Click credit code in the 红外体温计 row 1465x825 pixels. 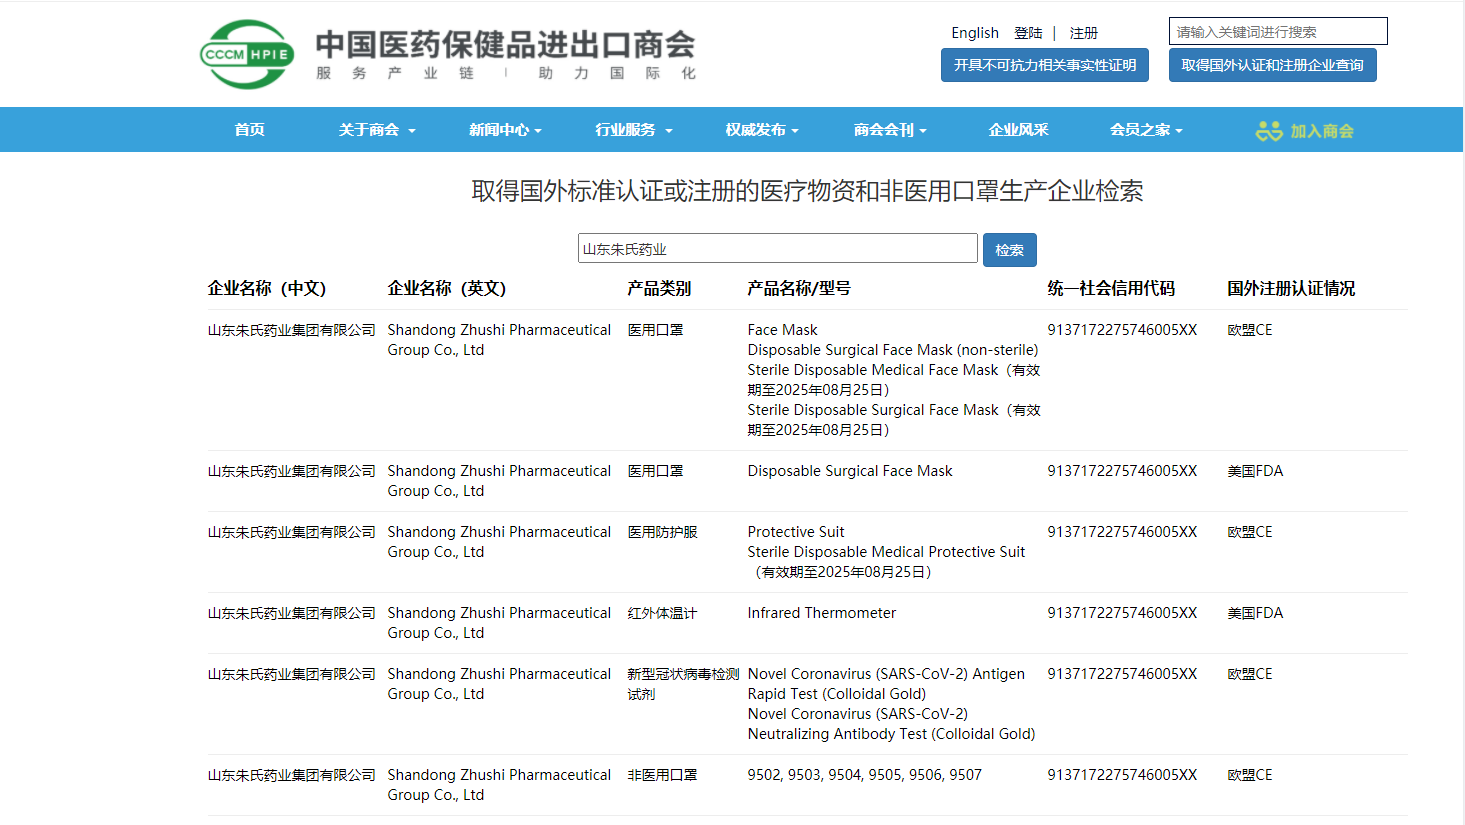tap(1122, 613)
